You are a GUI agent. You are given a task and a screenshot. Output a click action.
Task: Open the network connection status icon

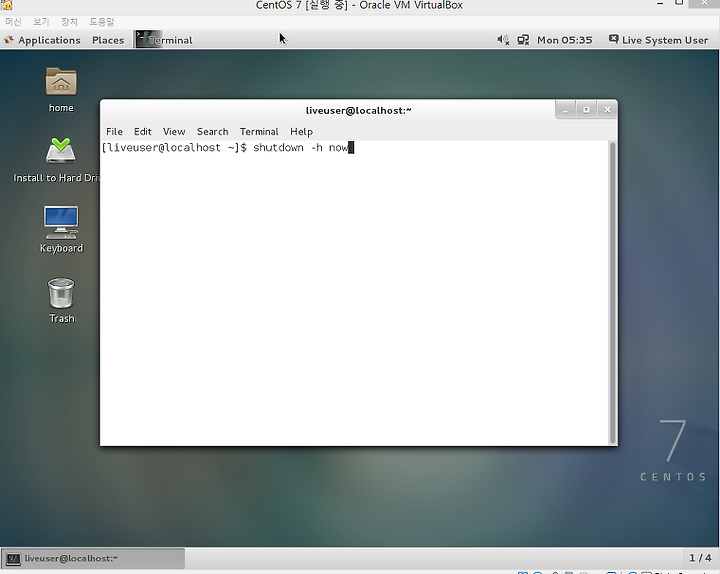523,40
